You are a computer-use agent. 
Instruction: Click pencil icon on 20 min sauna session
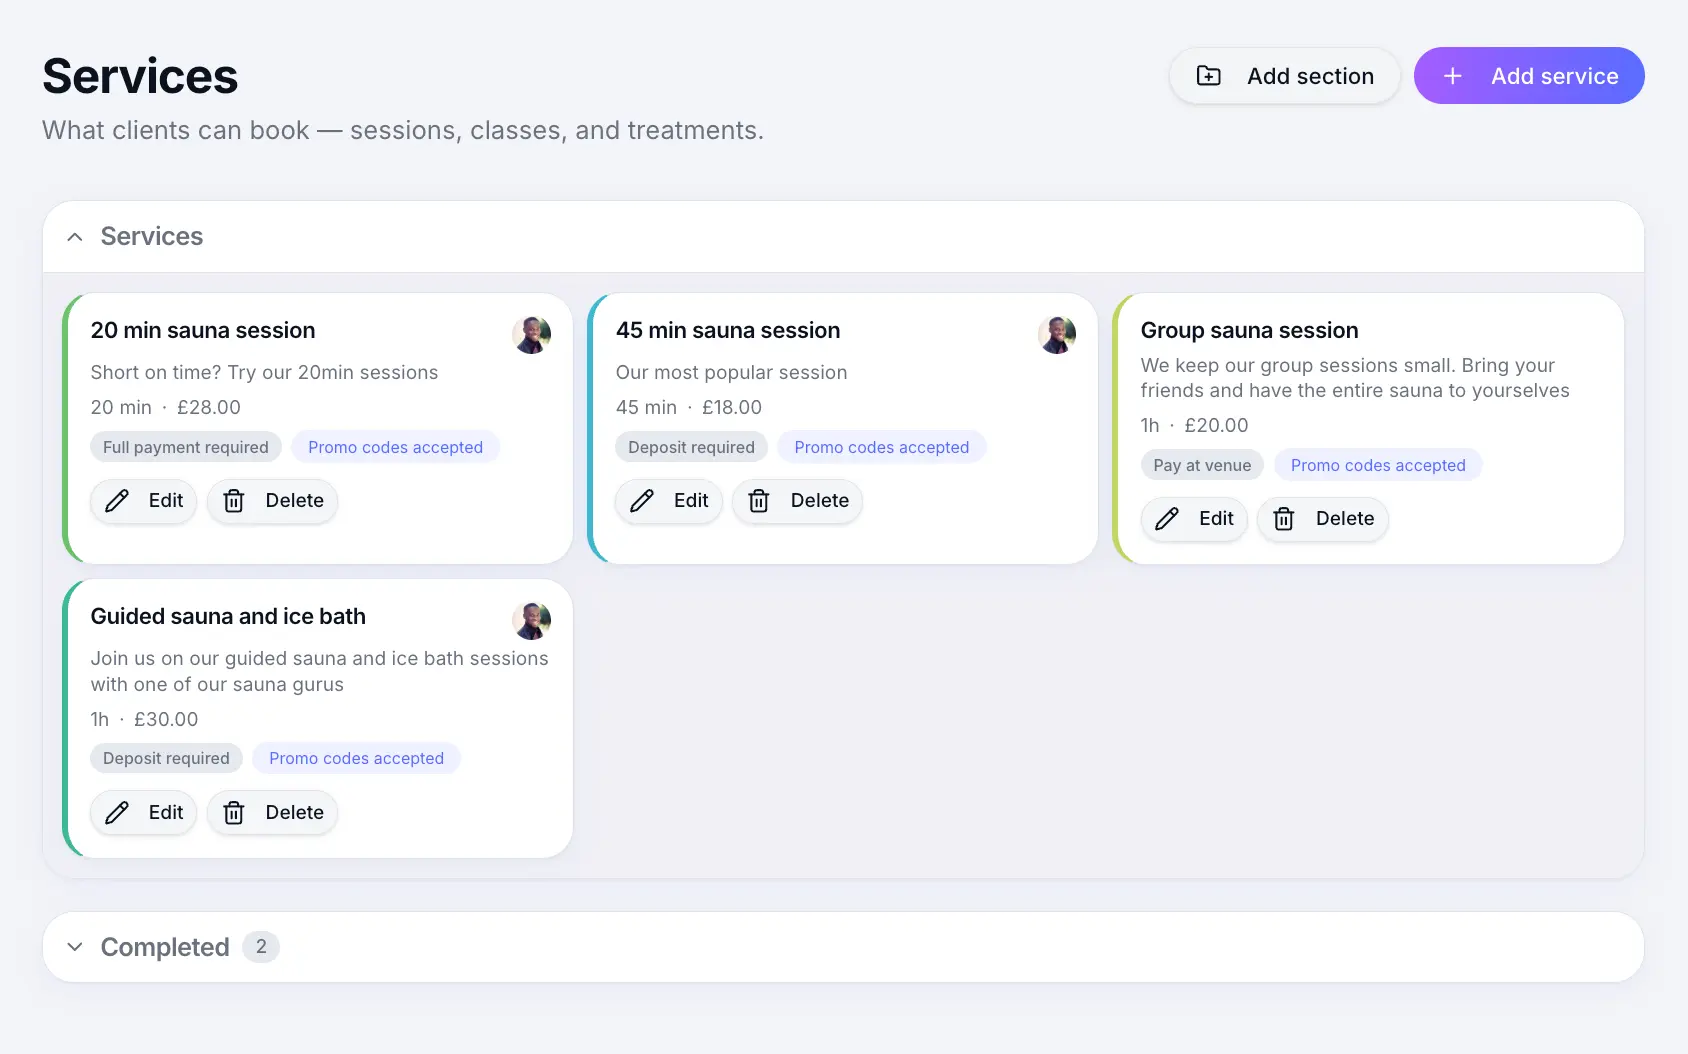click(x=117, y=501)
